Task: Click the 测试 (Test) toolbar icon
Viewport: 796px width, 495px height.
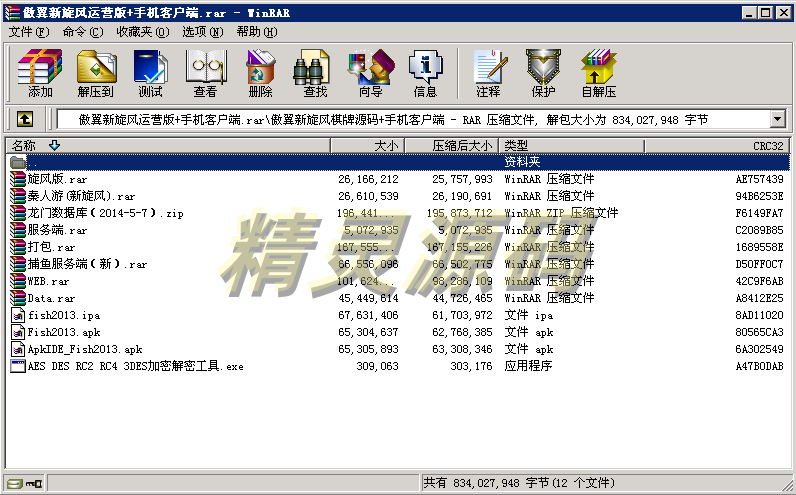Action: click(x=150, y=67)
